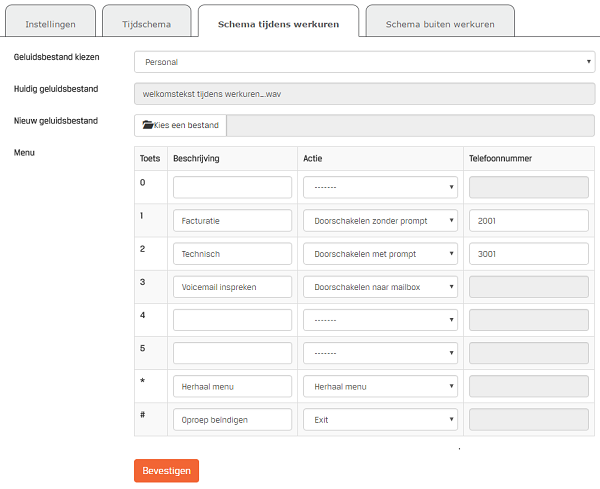
Task: Open the Doorschakelen naar mailbox dropdown
Action: [380, 287]
